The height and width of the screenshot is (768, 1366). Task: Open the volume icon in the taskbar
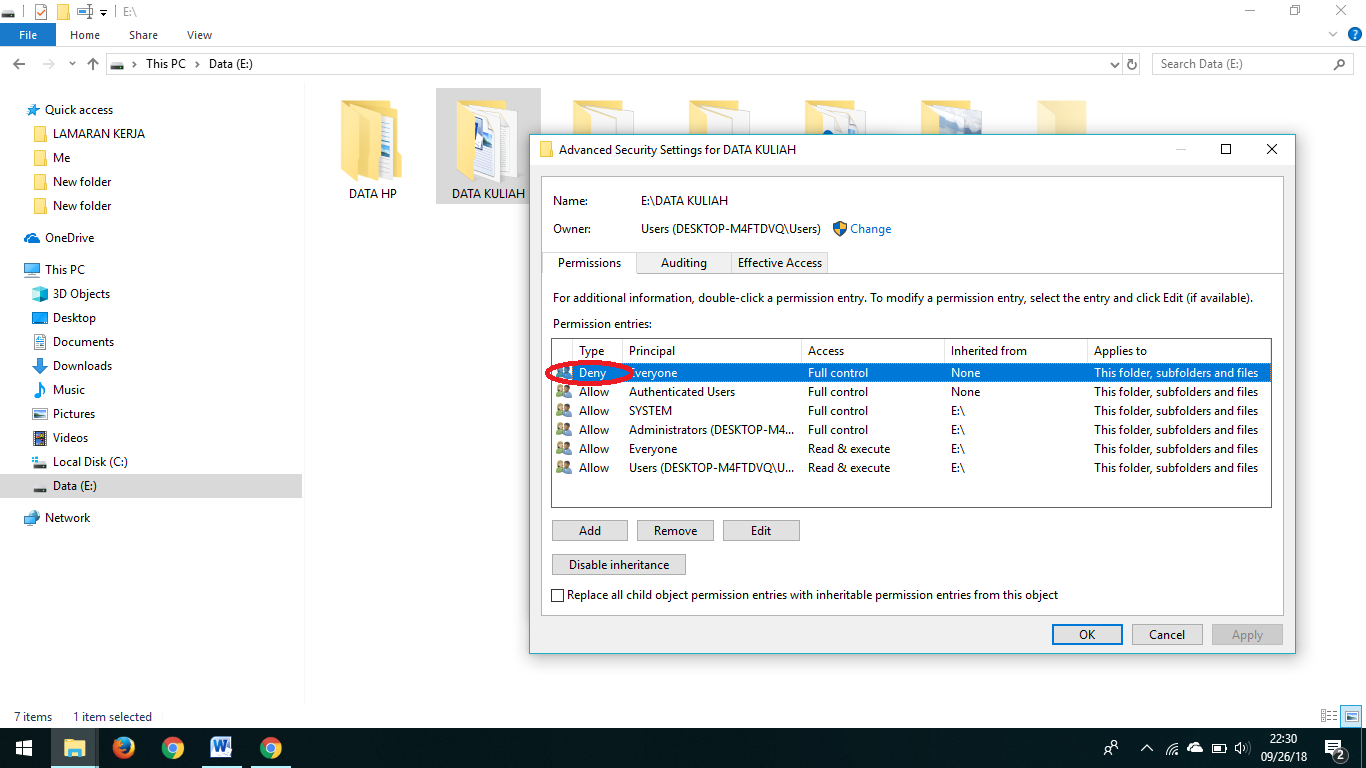[1241, 747]
